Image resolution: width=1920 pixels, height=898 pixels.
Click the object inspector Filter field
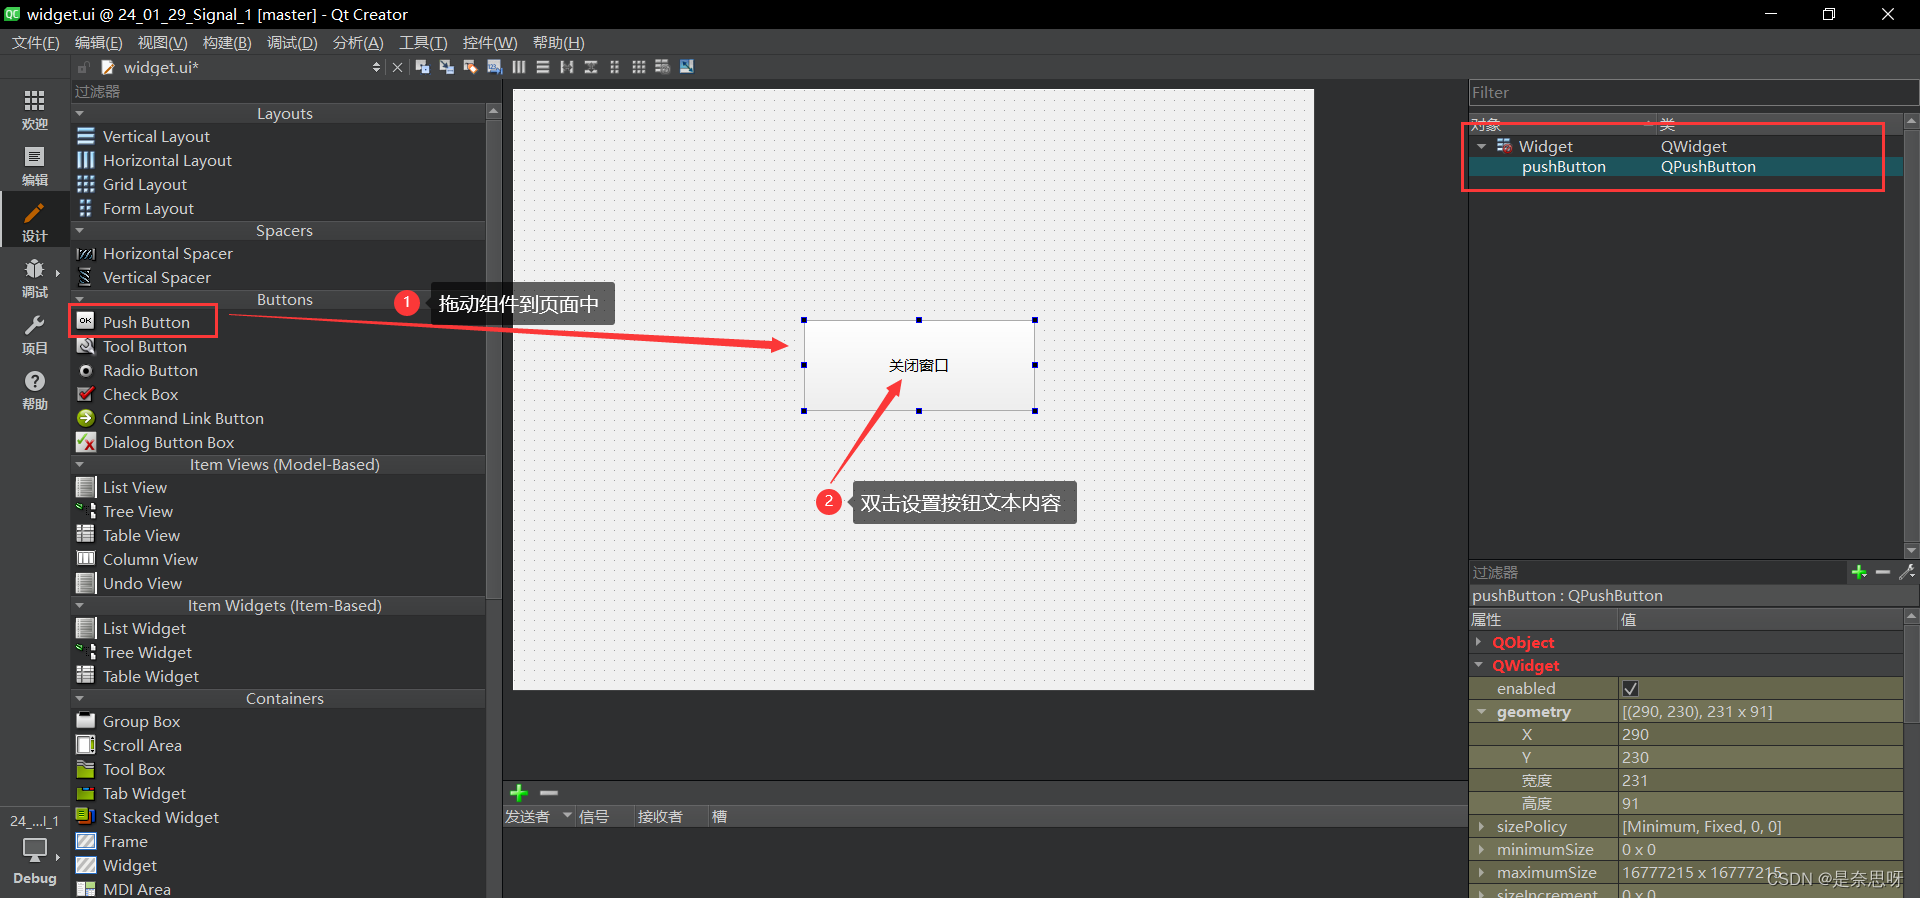tap(1693, 92)
